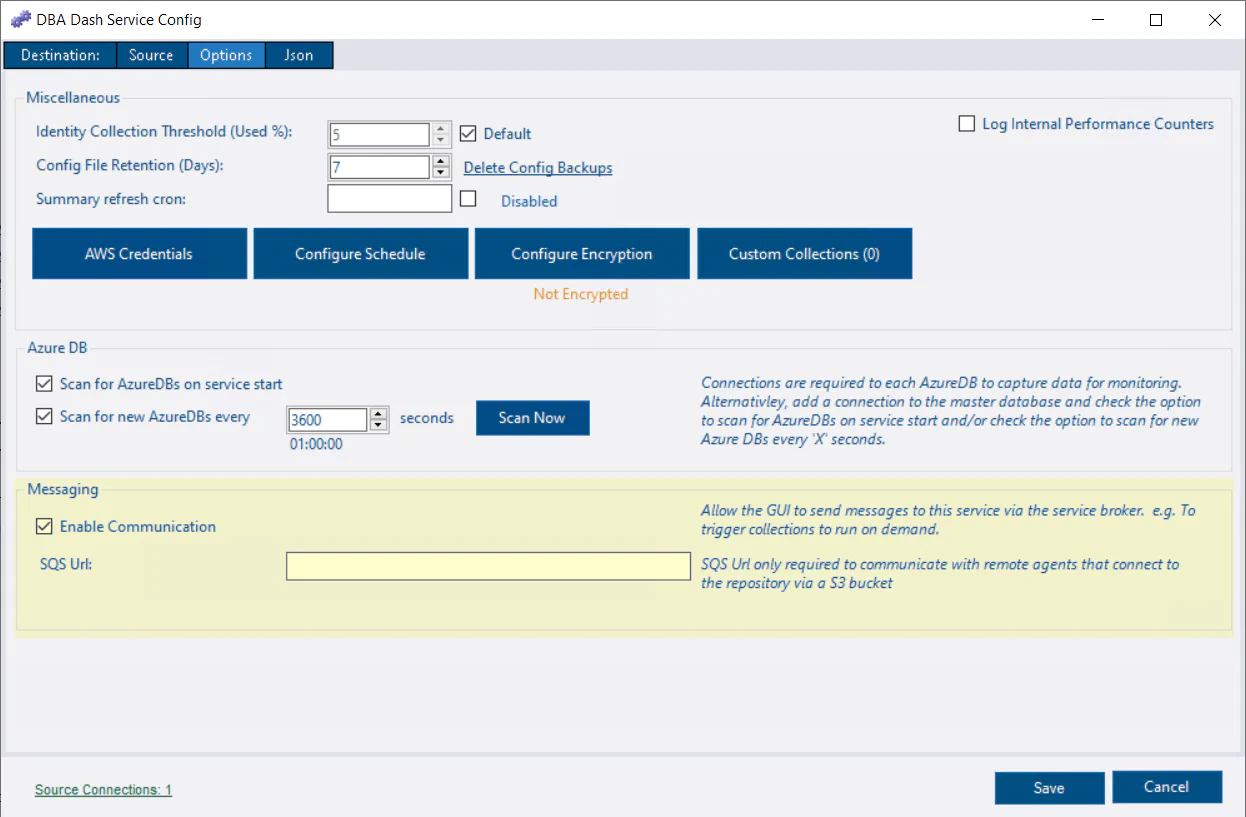The image size is (1246, 817).
Task: Open the Json tab
Action: tap(298, 55)
